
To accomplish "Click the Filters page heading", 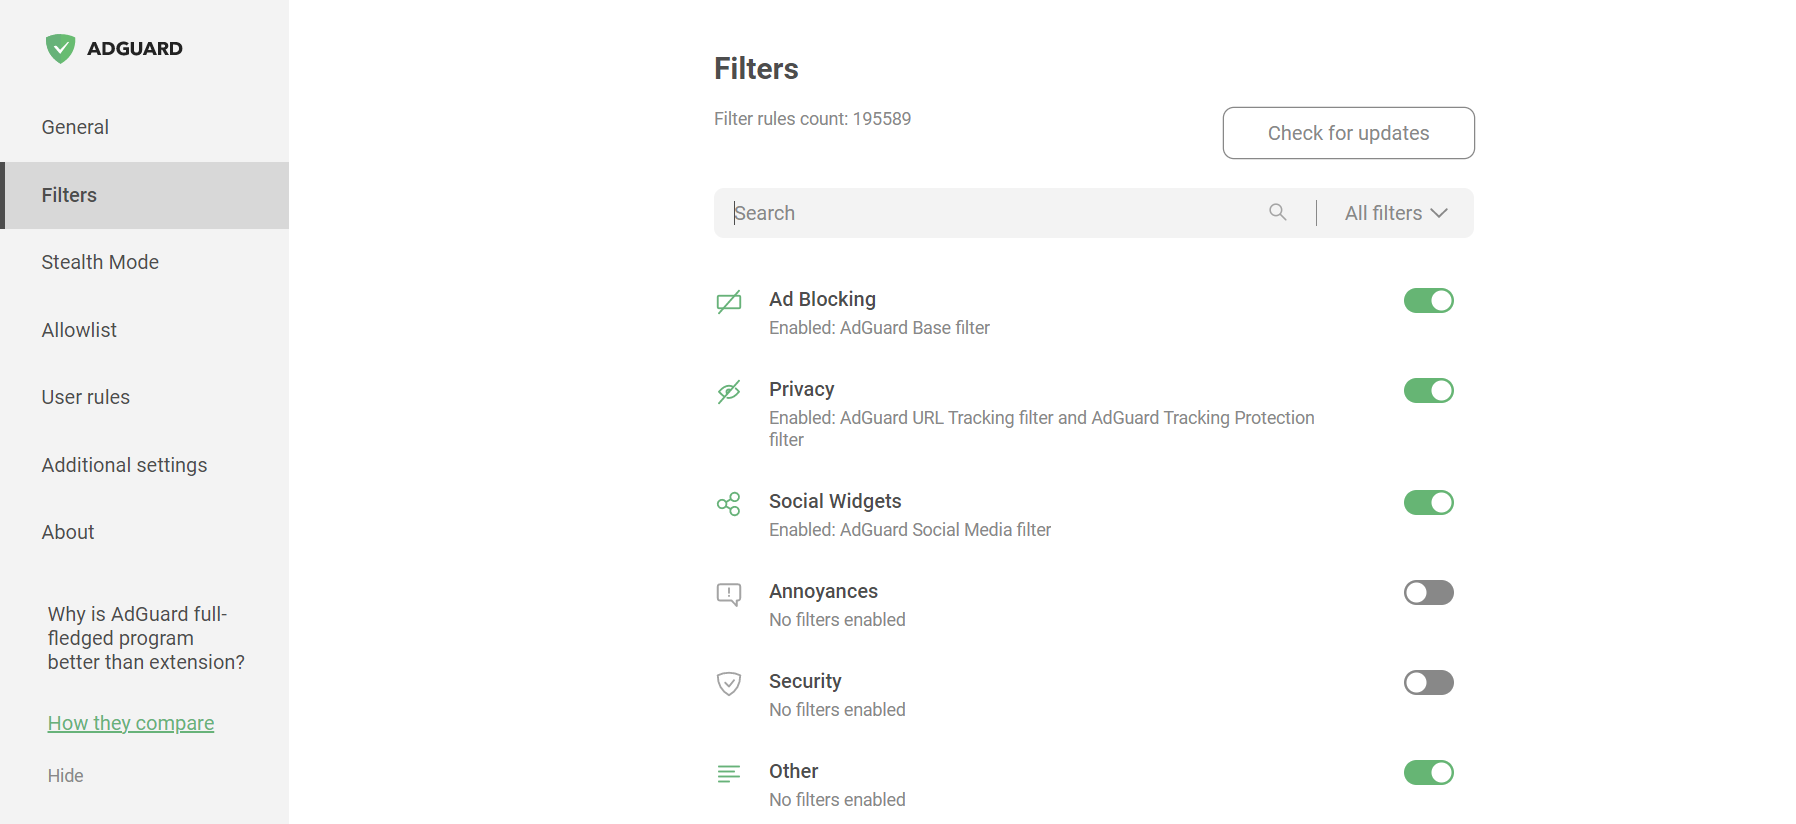I will point(756,68).
